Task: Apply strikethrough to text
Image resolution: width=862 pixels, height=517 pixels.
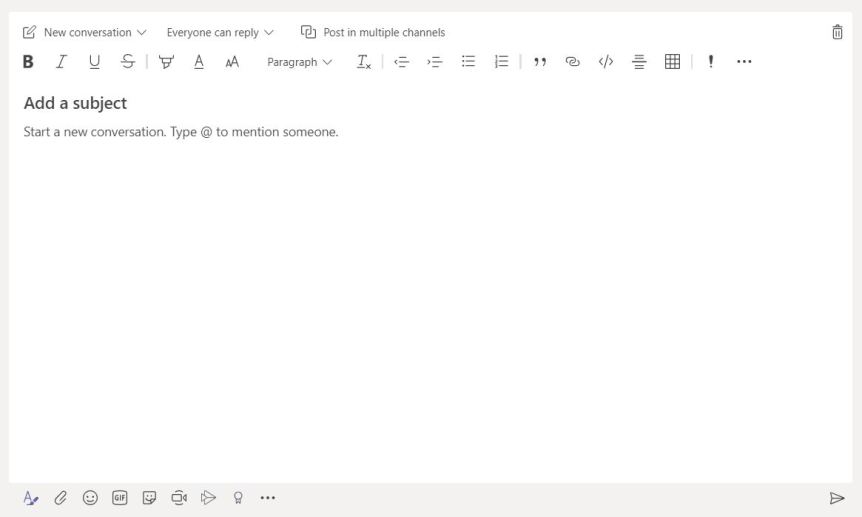Action: 127,62
